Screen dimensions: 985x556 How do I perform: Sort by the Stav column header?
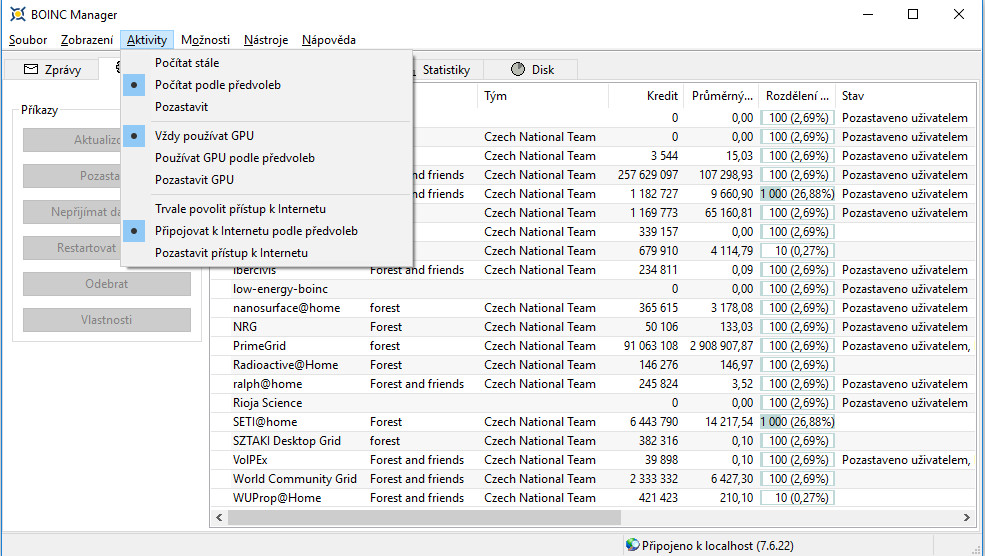(906, 95)
